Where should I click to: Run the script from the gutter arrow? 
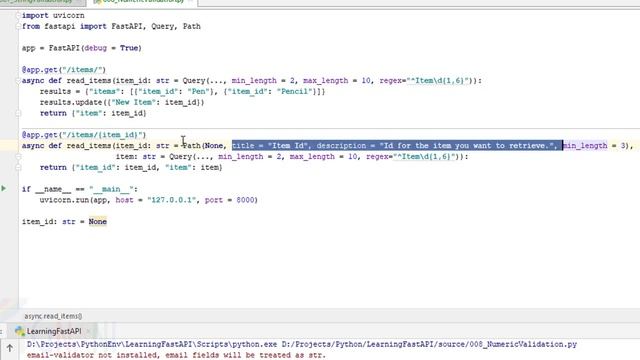pyautogui.click(x=4, y=189)
